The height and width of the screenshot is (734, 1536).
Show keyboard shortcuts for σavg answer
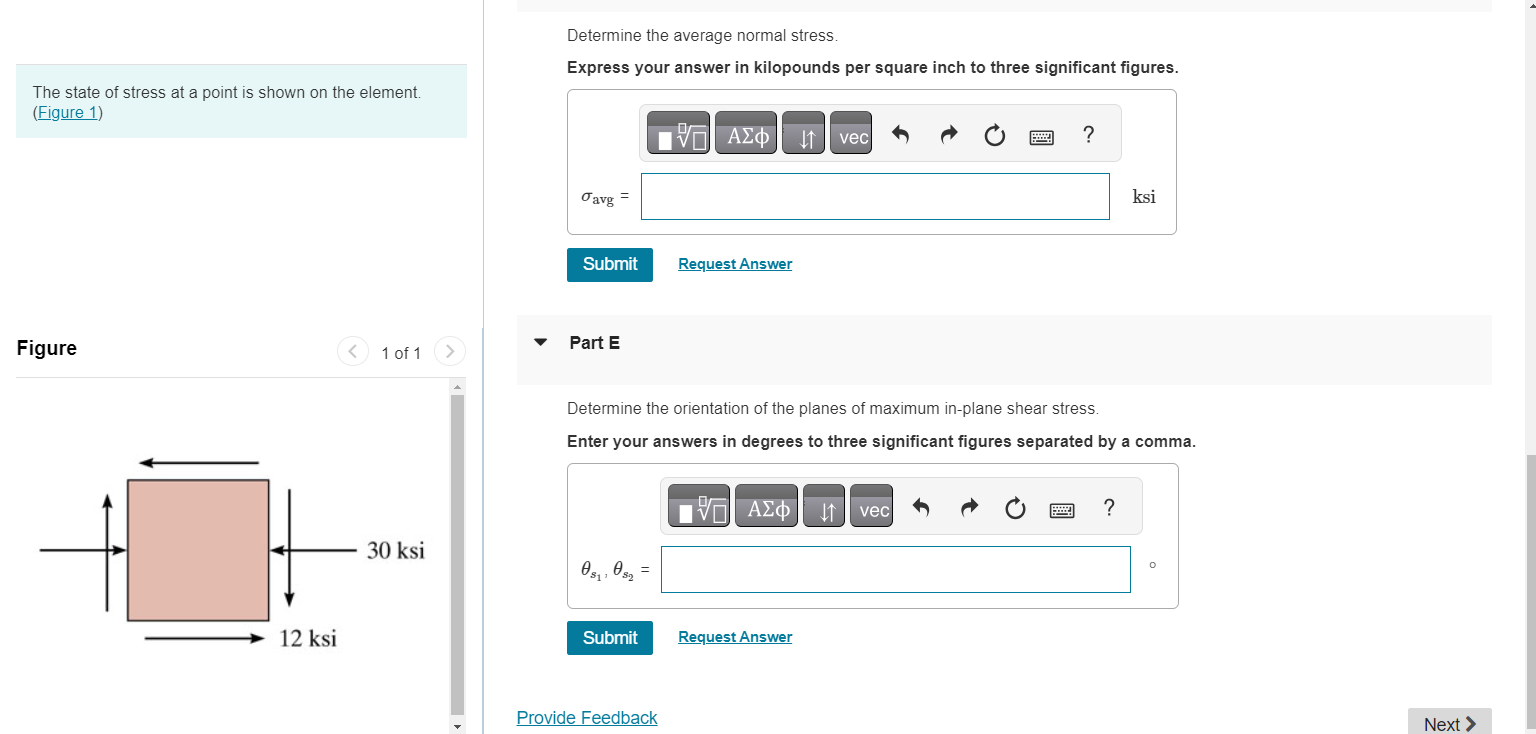[1041, 135]
